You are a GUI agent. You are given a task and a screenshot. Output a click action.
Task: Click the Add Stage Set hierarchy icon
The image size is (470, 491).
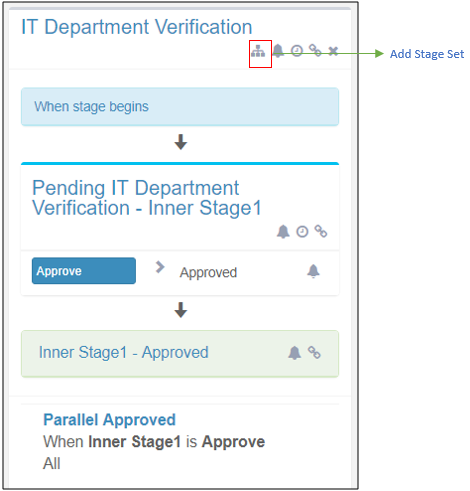coord(258,51)
